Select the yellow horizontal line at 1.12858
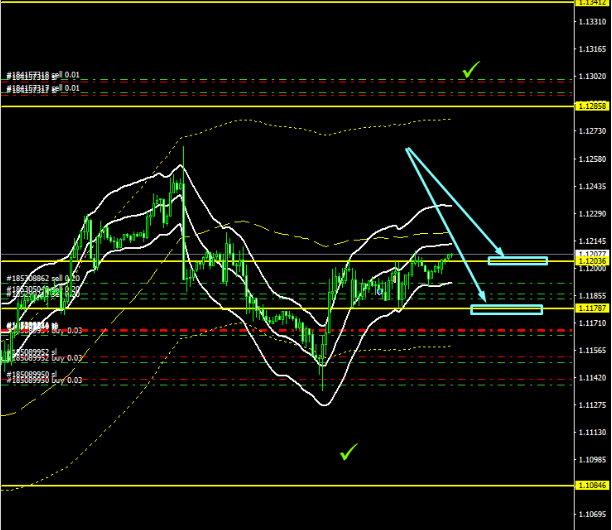This screenshot has height=530, width=612. point(300,106)
